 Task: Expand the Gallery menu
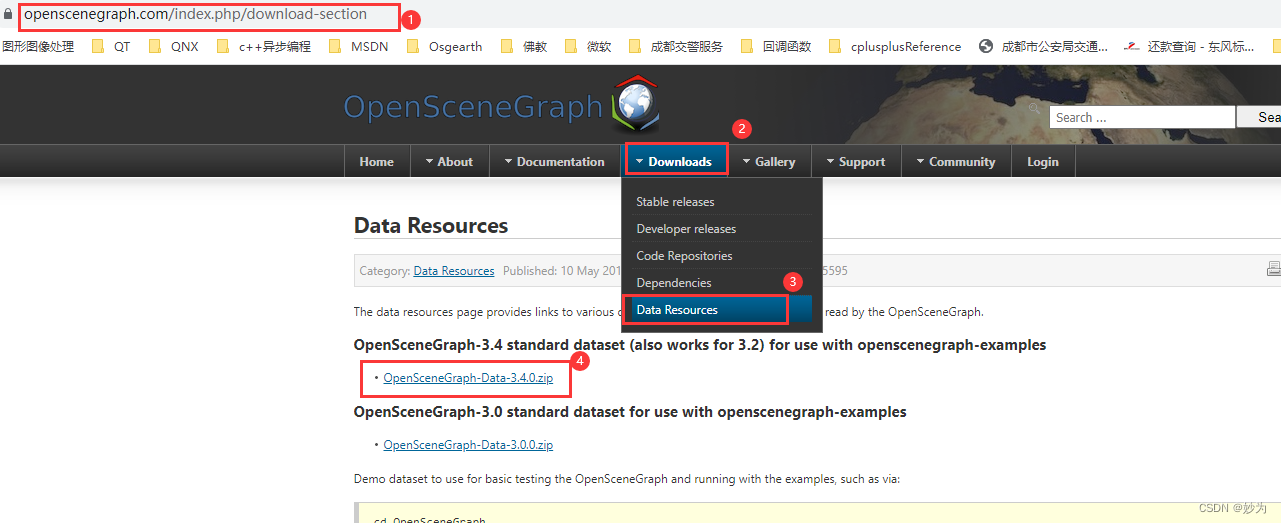pyautogui.click(x=769, y=161)
